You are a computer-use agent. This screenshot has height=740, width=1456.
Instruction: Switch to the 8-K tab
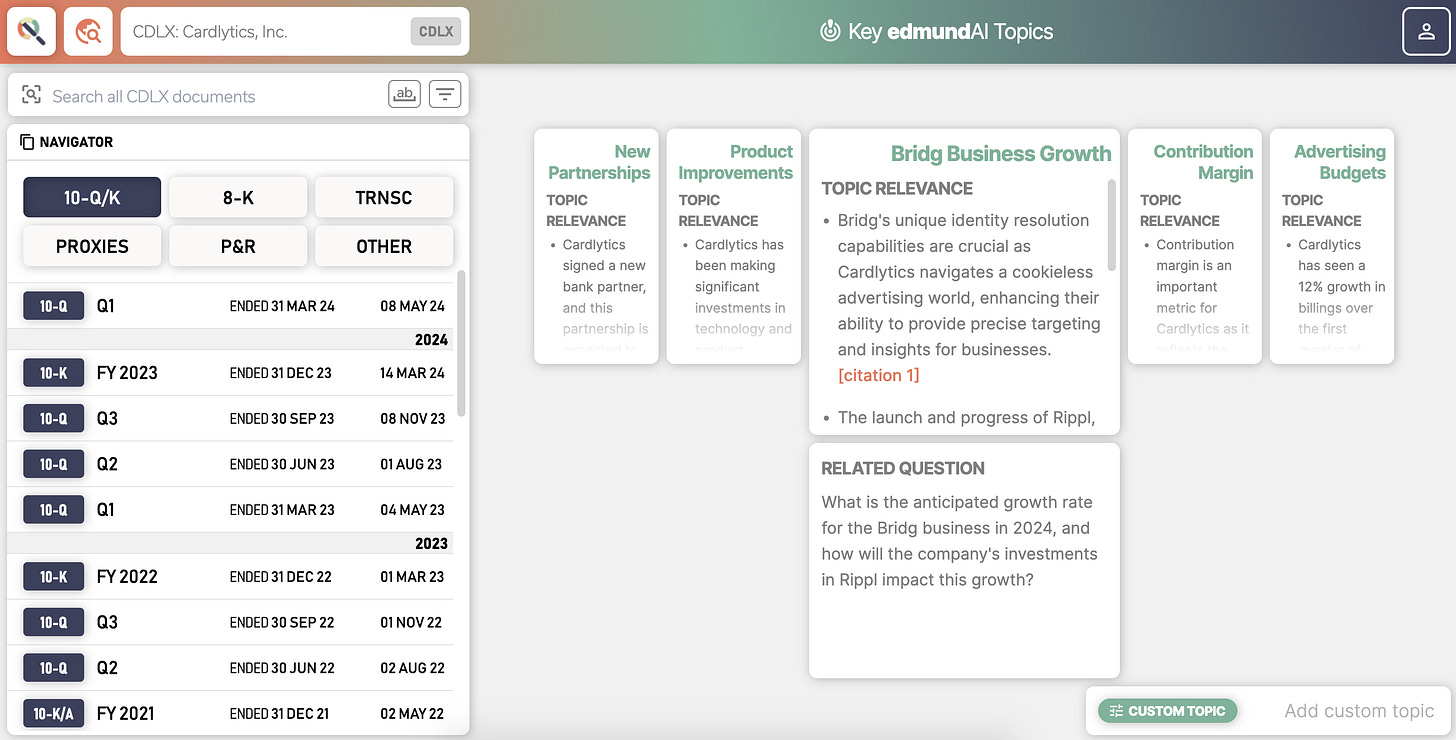click(x=238, y=197)
